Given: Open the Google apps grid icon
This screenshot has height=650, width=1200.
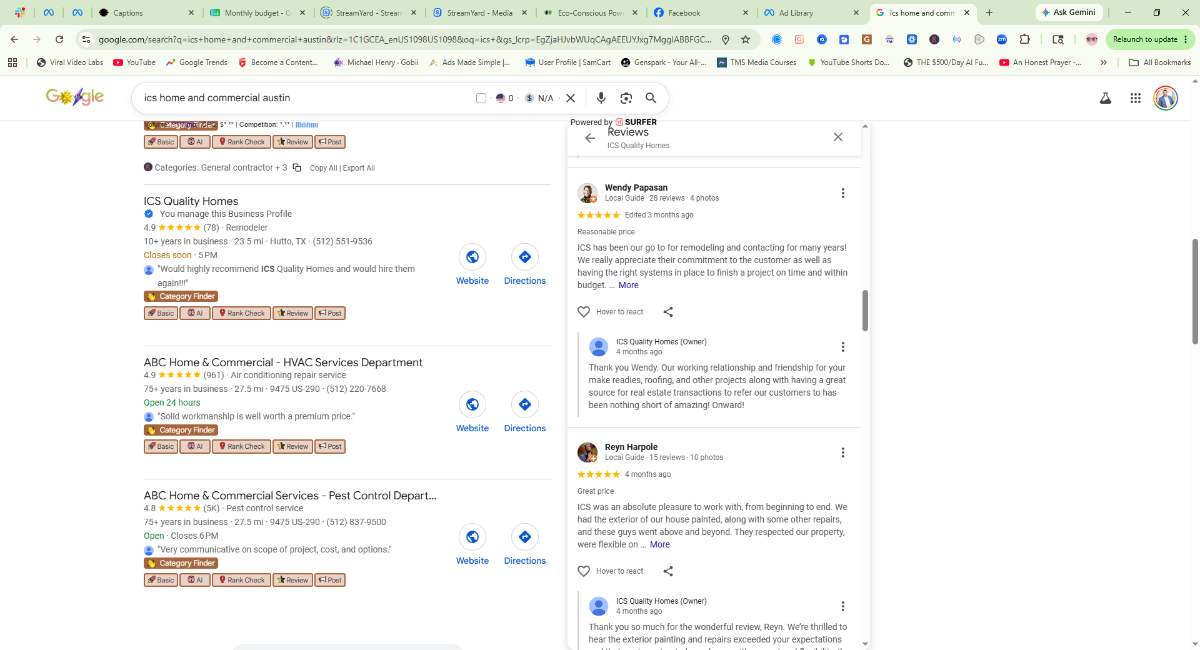Looking at the screenshot, I should [x=1135, y=98].
